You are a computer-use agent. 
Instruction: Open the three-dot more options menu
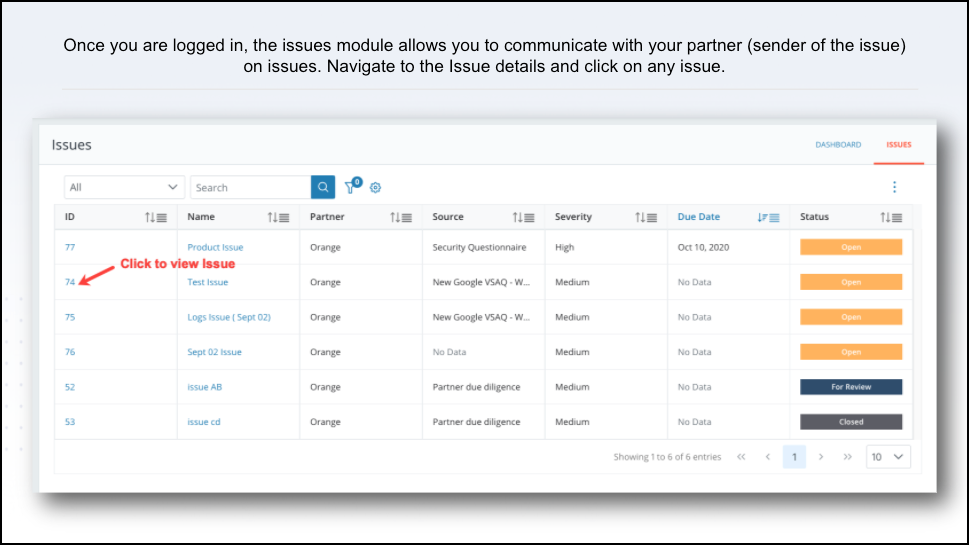[x=894, y=187]
